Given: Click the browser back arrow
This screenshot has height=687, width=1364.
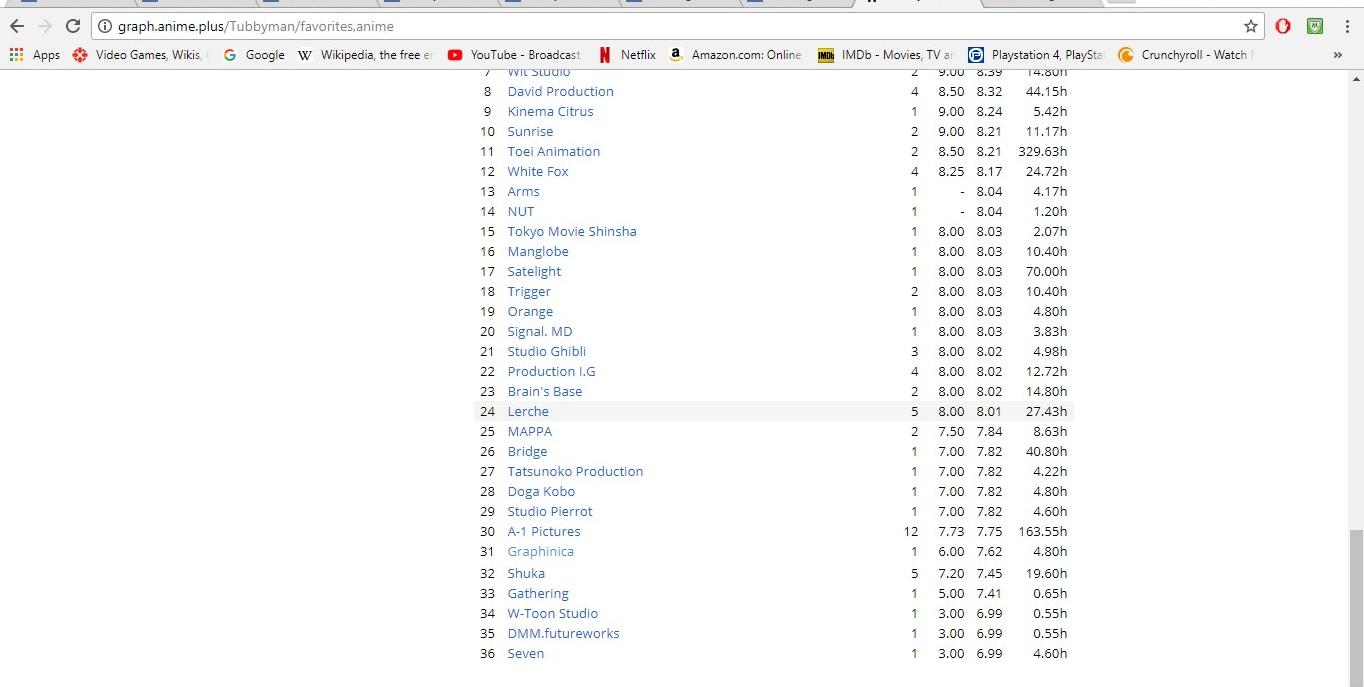Looking at the screenshot, I should 17,26.
